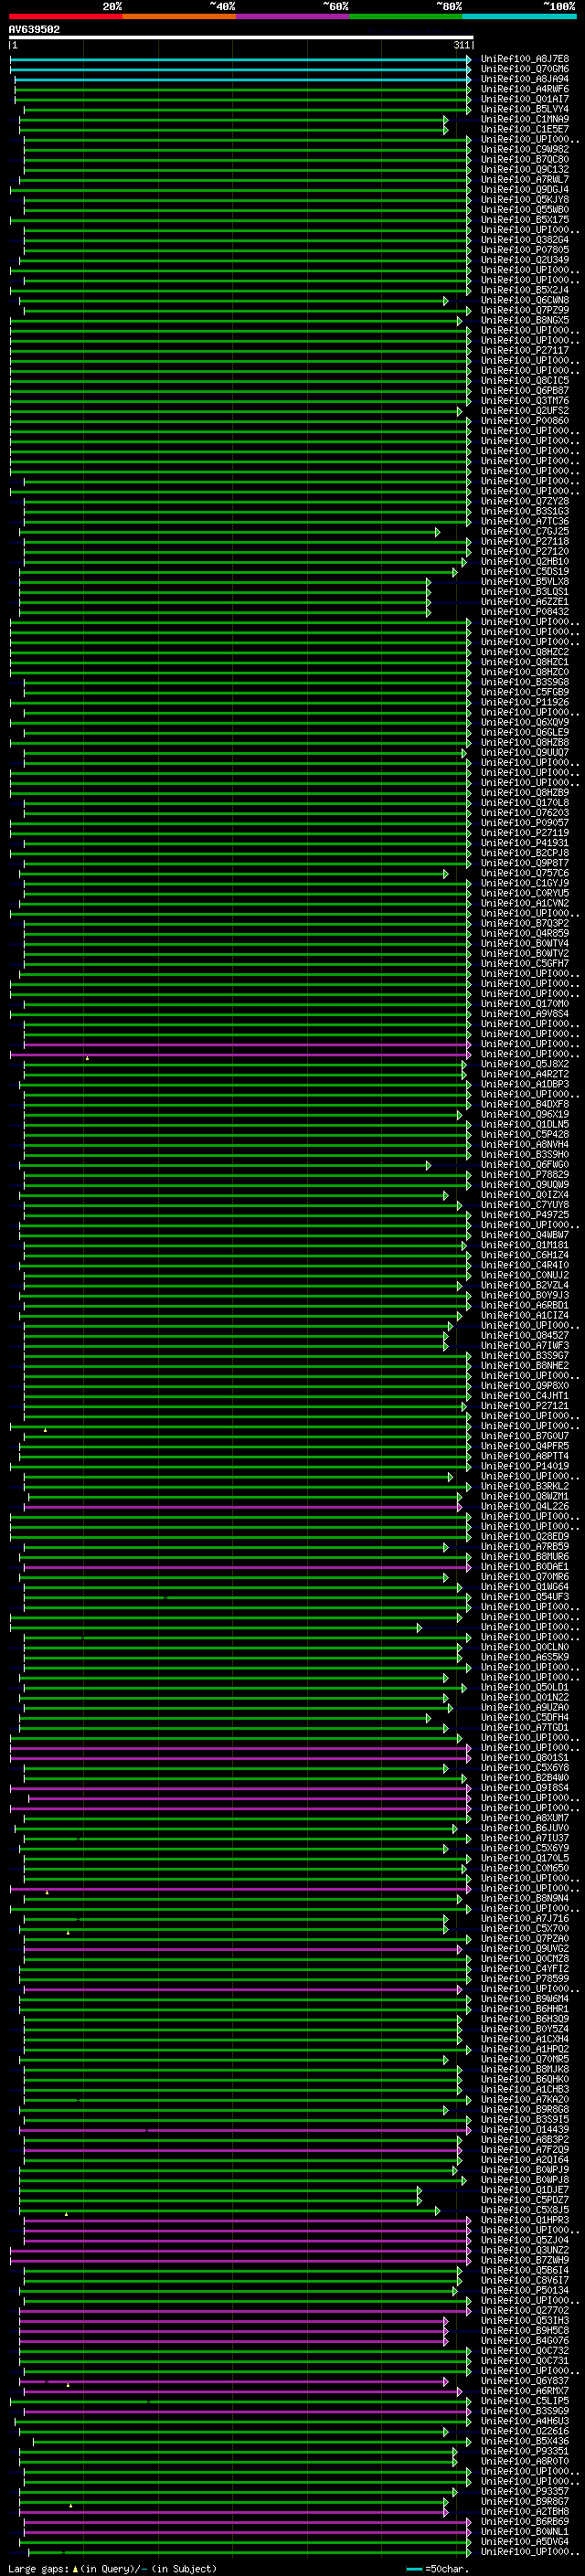Screen dimensions: 585x2576
Task: Select the UniRef100_A7TC36 label
Action: (x=525, y=521)
